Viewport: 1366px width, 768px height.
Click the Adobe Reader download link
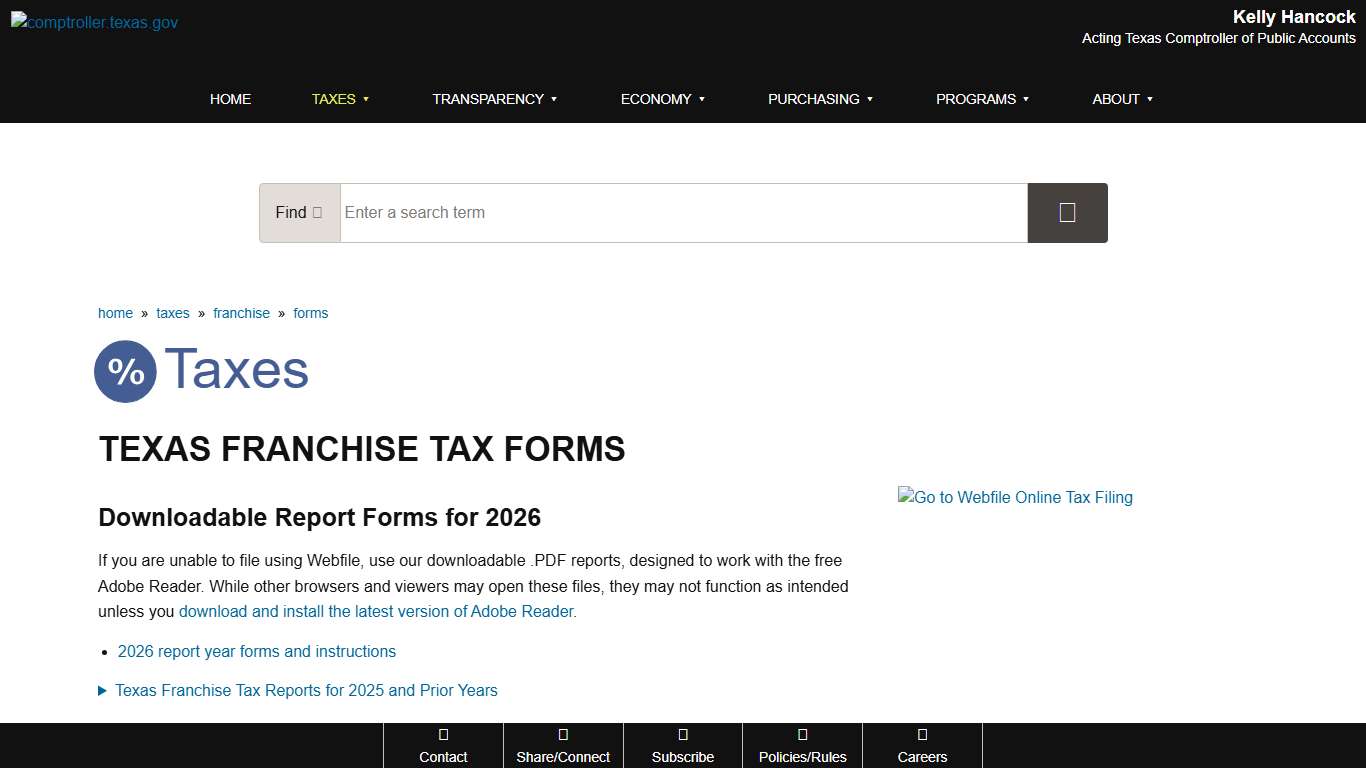coord(377,611)
